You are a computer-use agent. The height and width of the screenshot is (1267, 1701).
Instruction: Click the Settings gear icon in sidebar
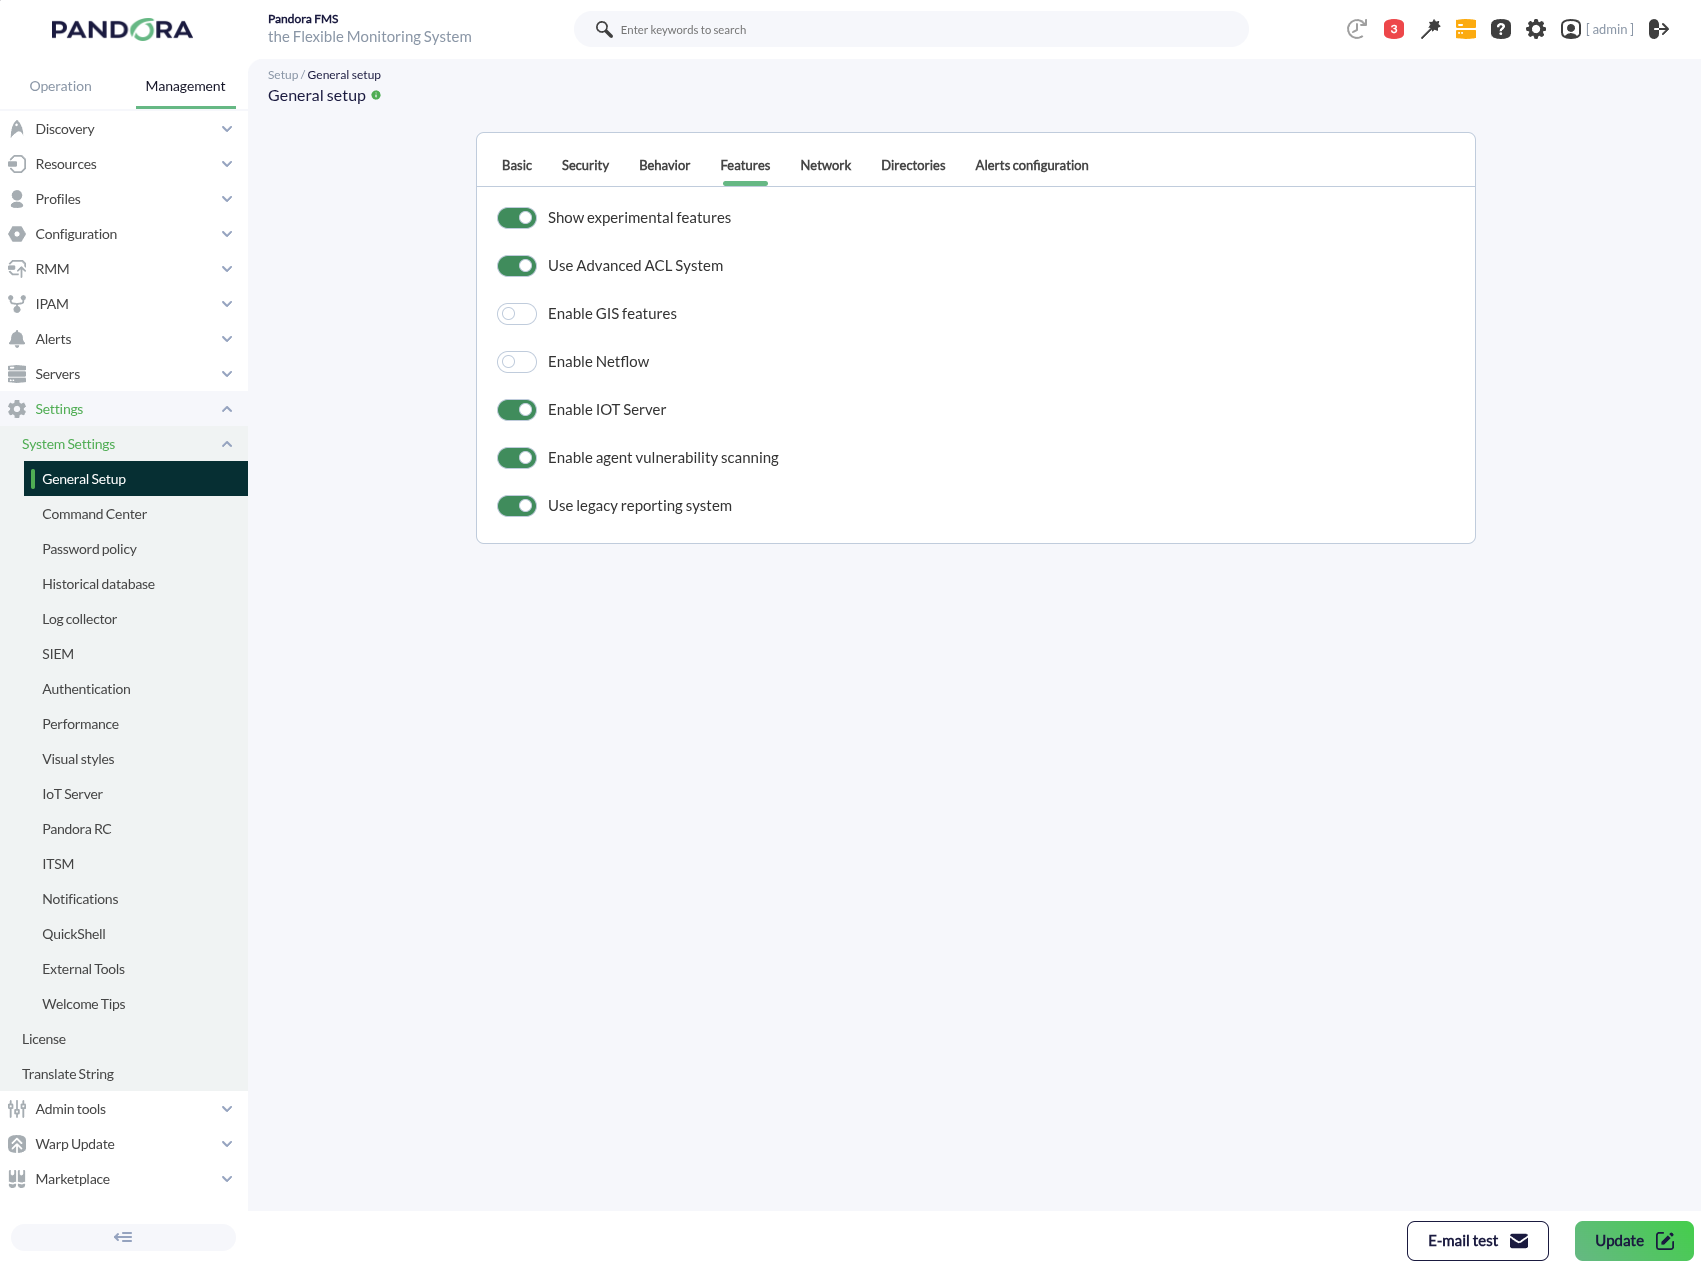click(x=17, y=409)
